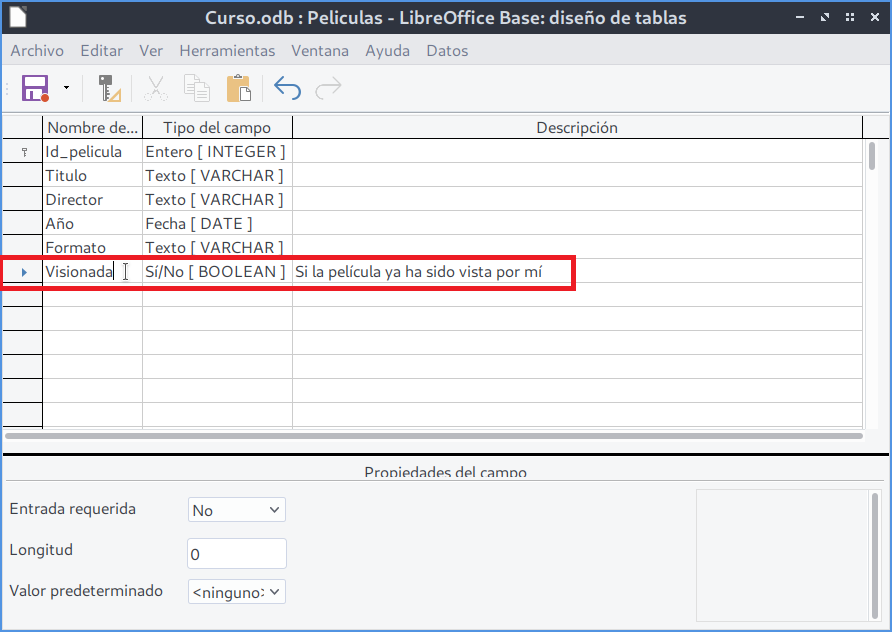This screenshot has height=632, width=892.
Task: Click the Paste clipboard icon
Action: coord(238,89)
